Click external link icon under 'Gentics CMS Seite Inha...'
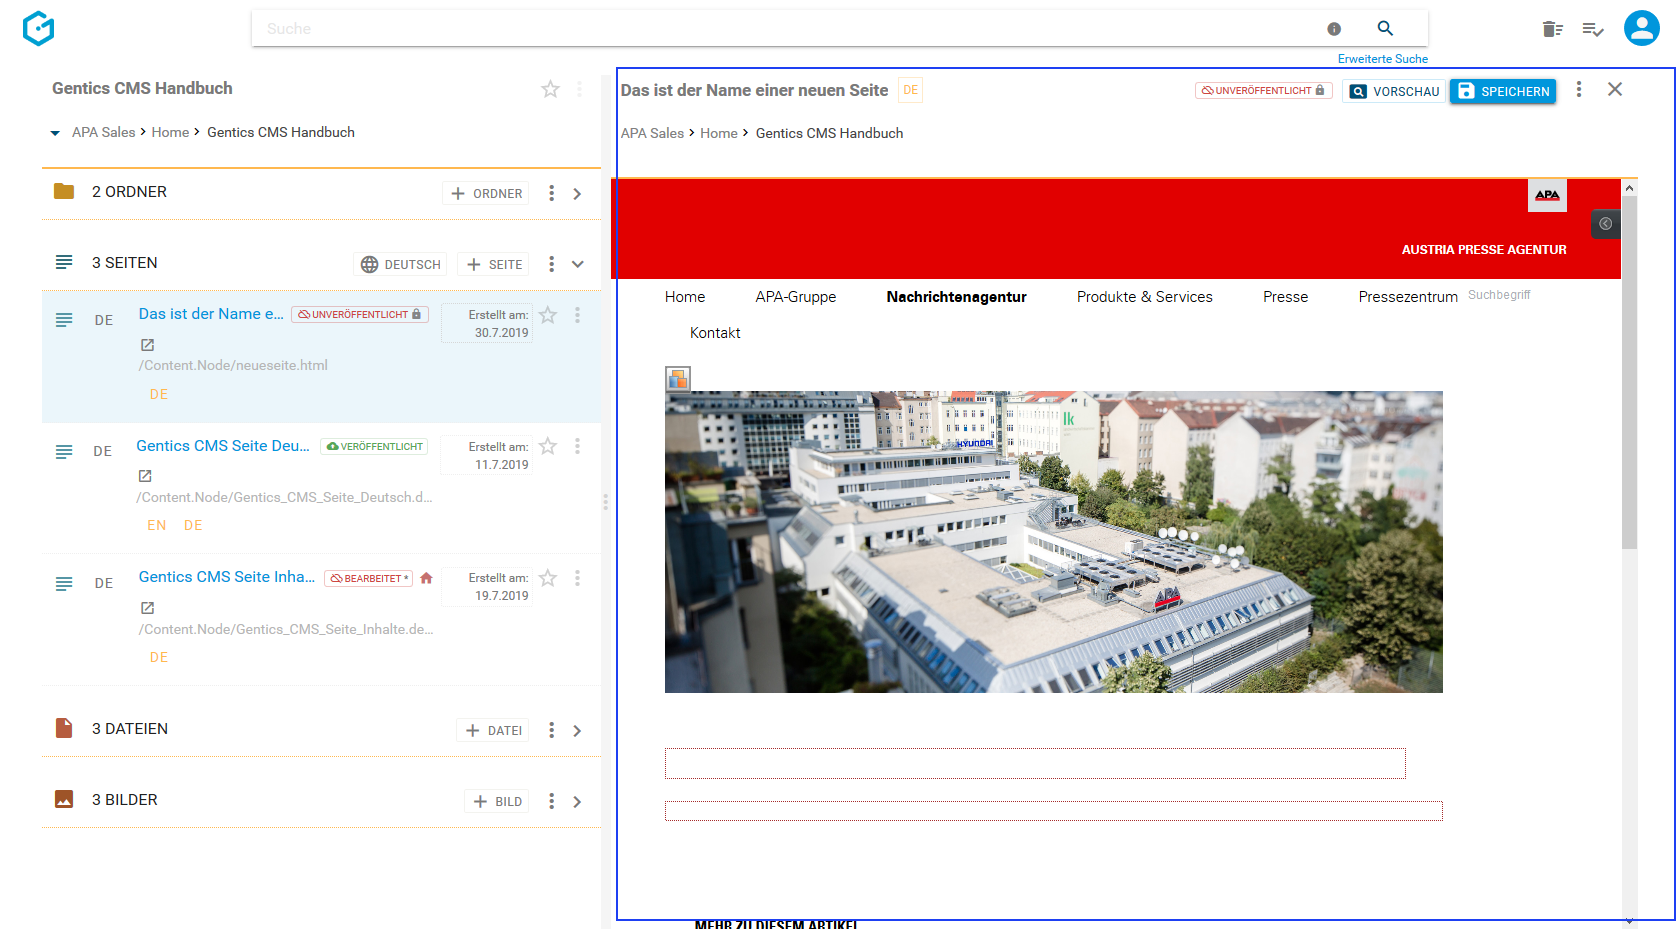Viewport: 1680px width, 929px height. click(147, 608)
